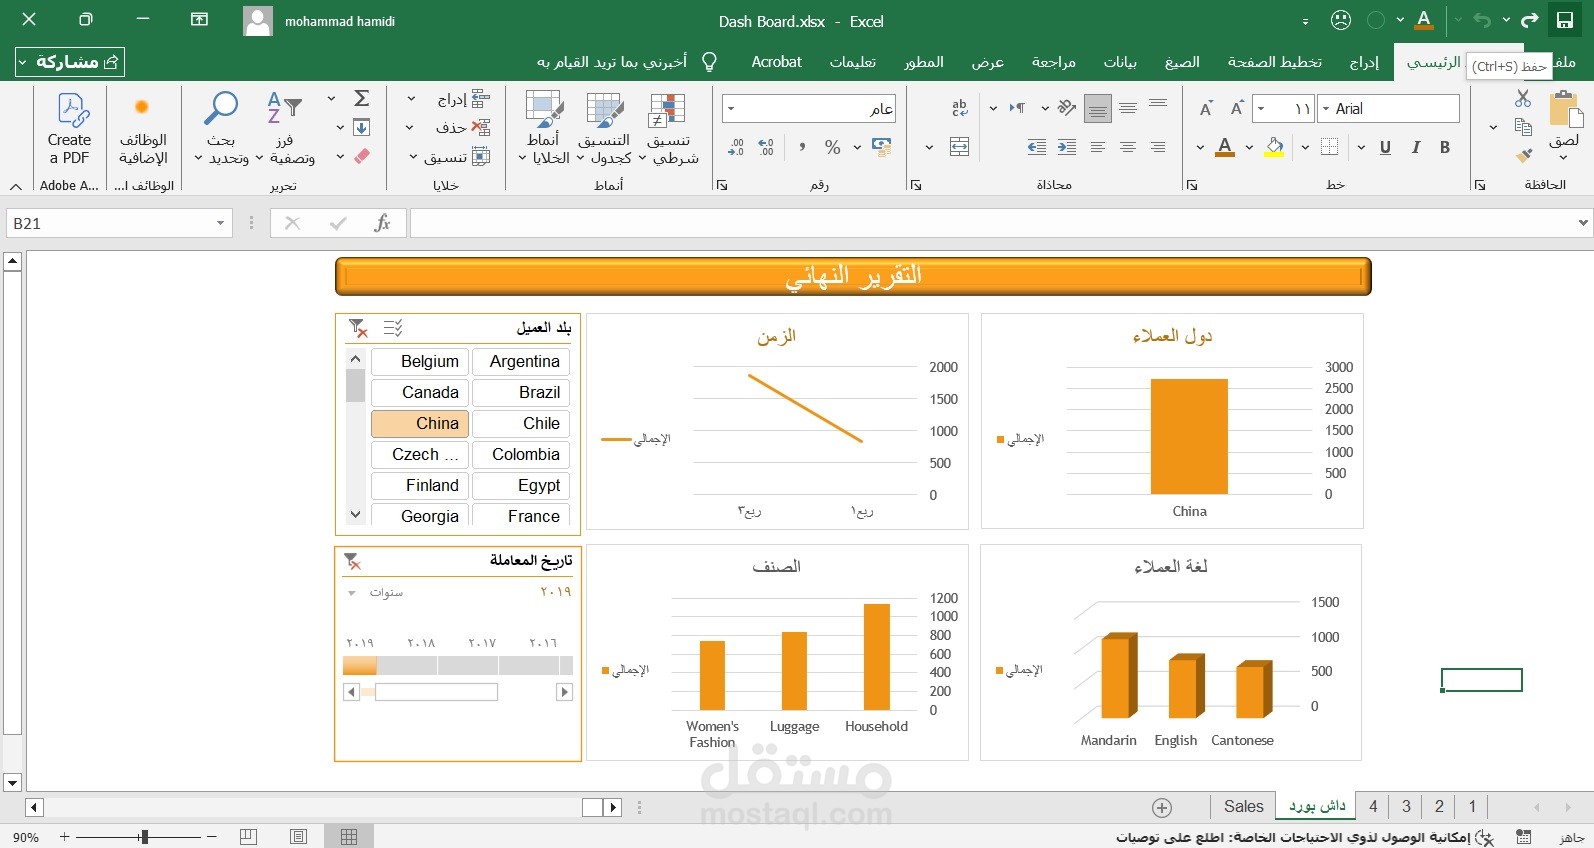This screenshot has height=848, width=1594.
Task: Open the font name Arial dropdown
Action: 1326,108
